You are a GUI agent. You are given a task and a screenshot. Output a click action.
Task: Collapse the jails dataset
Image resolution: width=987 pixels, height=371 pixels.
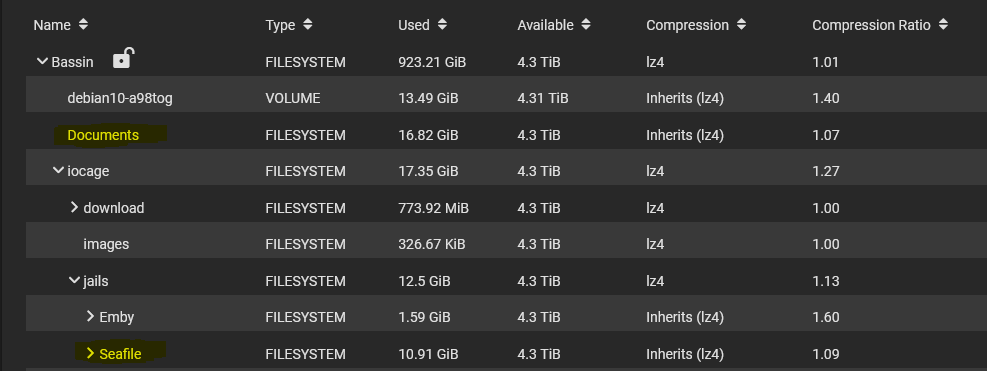74,280
